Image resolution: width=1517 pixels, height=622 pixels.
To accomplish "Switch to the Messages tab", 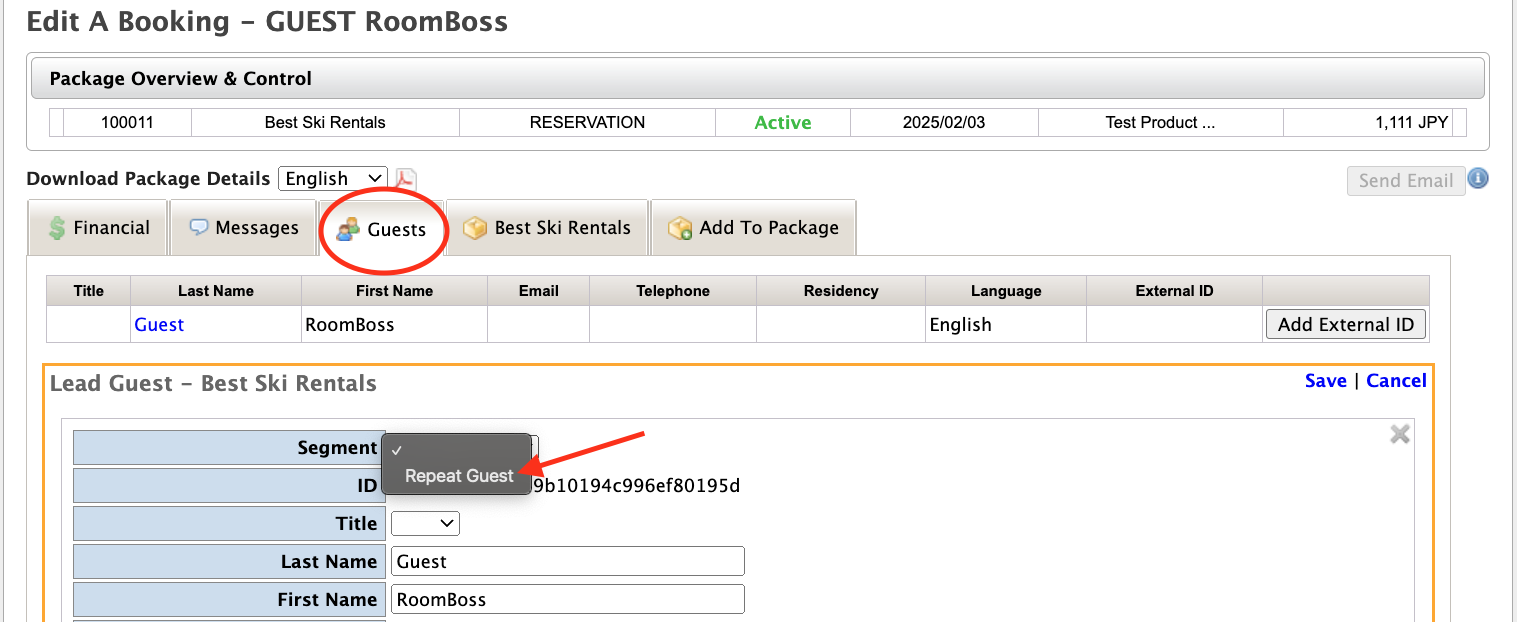I will (x=243, y=227).
